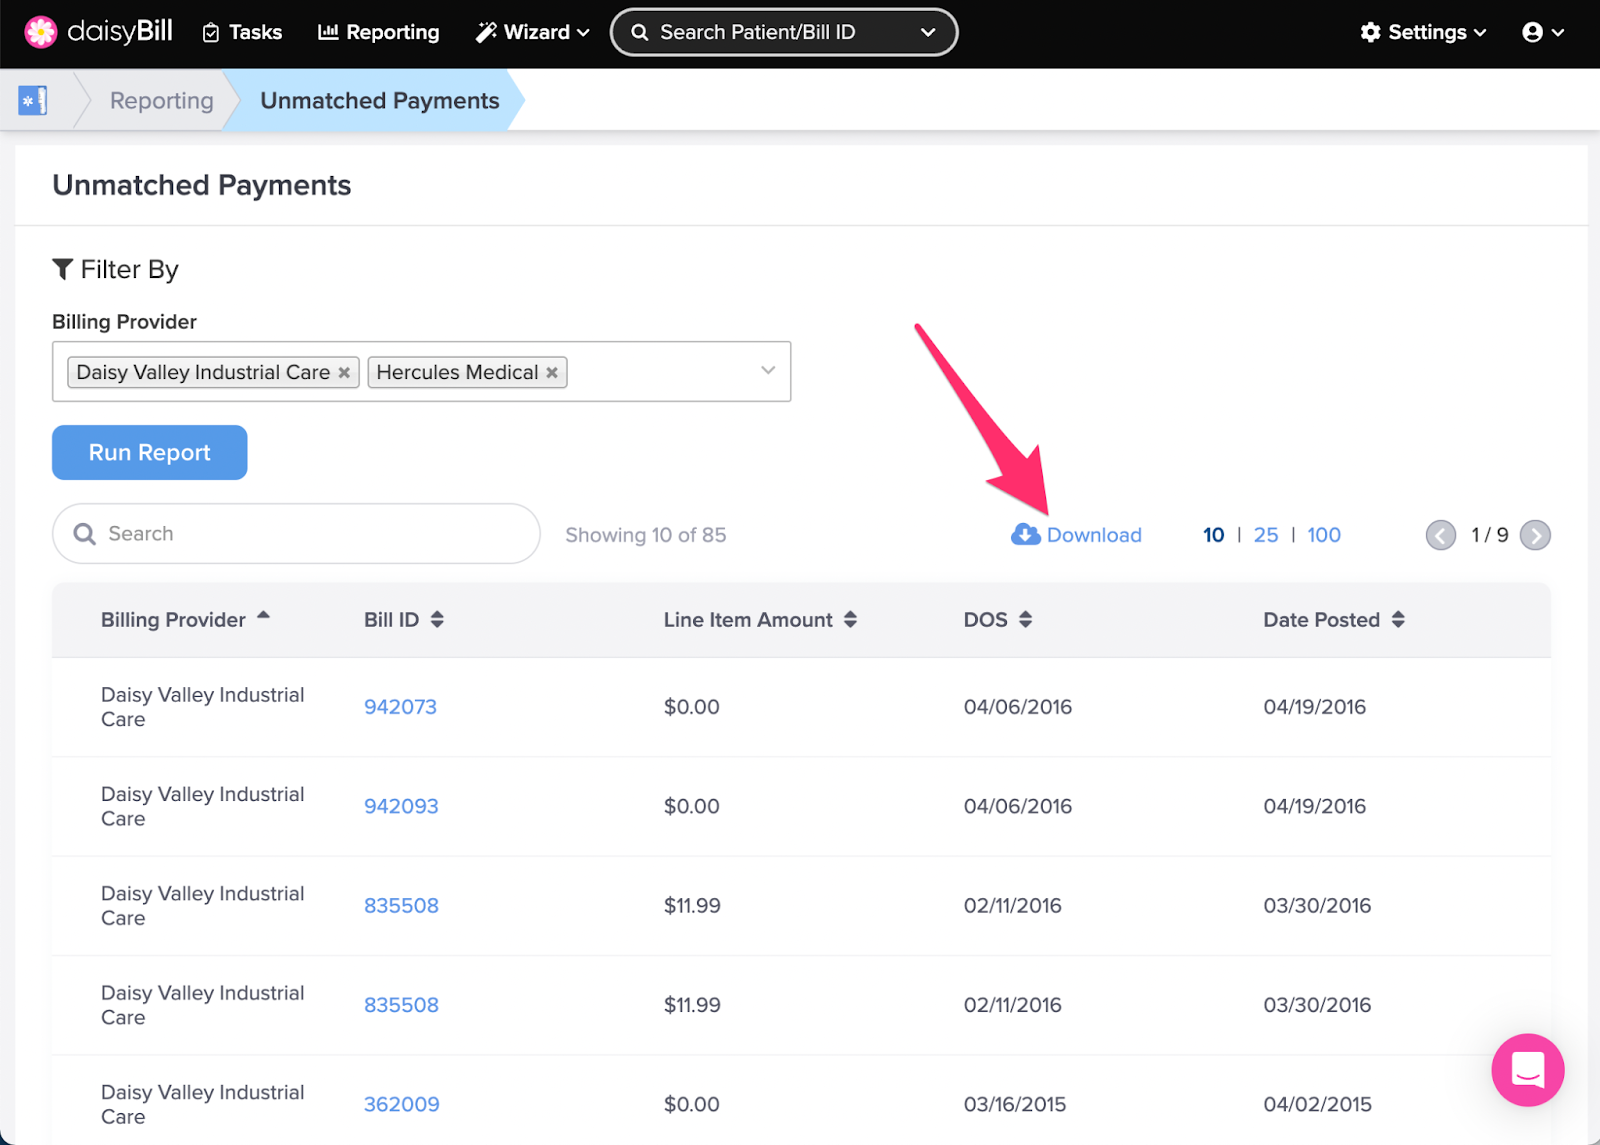Go to Reporting breadcrumb
This screenshot has width=1600, height=1145.
coord(162,100)
